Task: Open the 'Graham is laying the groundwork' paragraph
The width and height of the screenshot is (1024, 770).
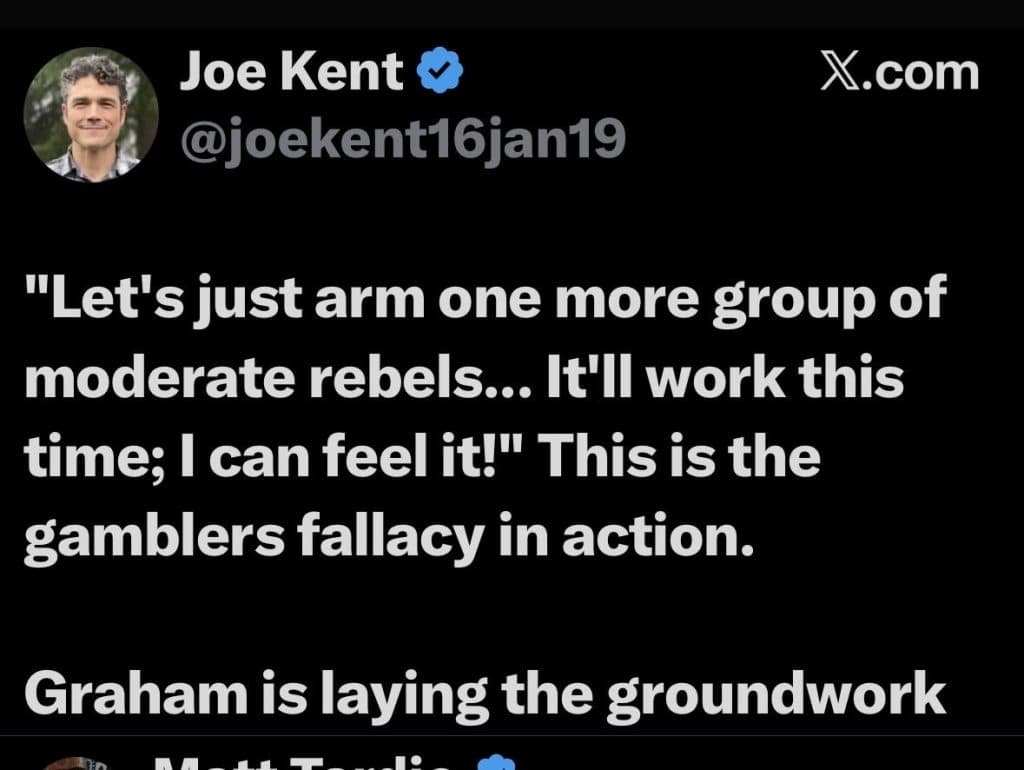Action: (485, 696)
